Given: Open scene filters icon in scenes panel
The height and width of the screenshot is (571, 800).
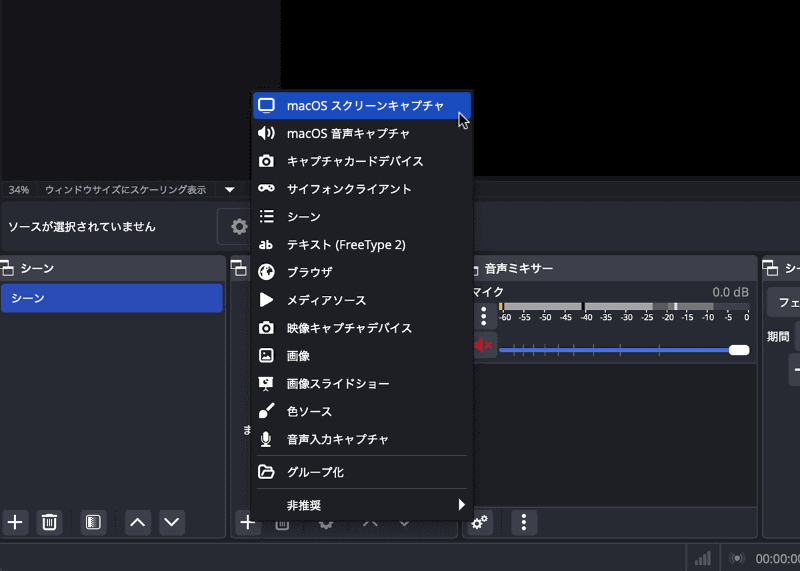Looking at the screenshot, I should 93,522.
